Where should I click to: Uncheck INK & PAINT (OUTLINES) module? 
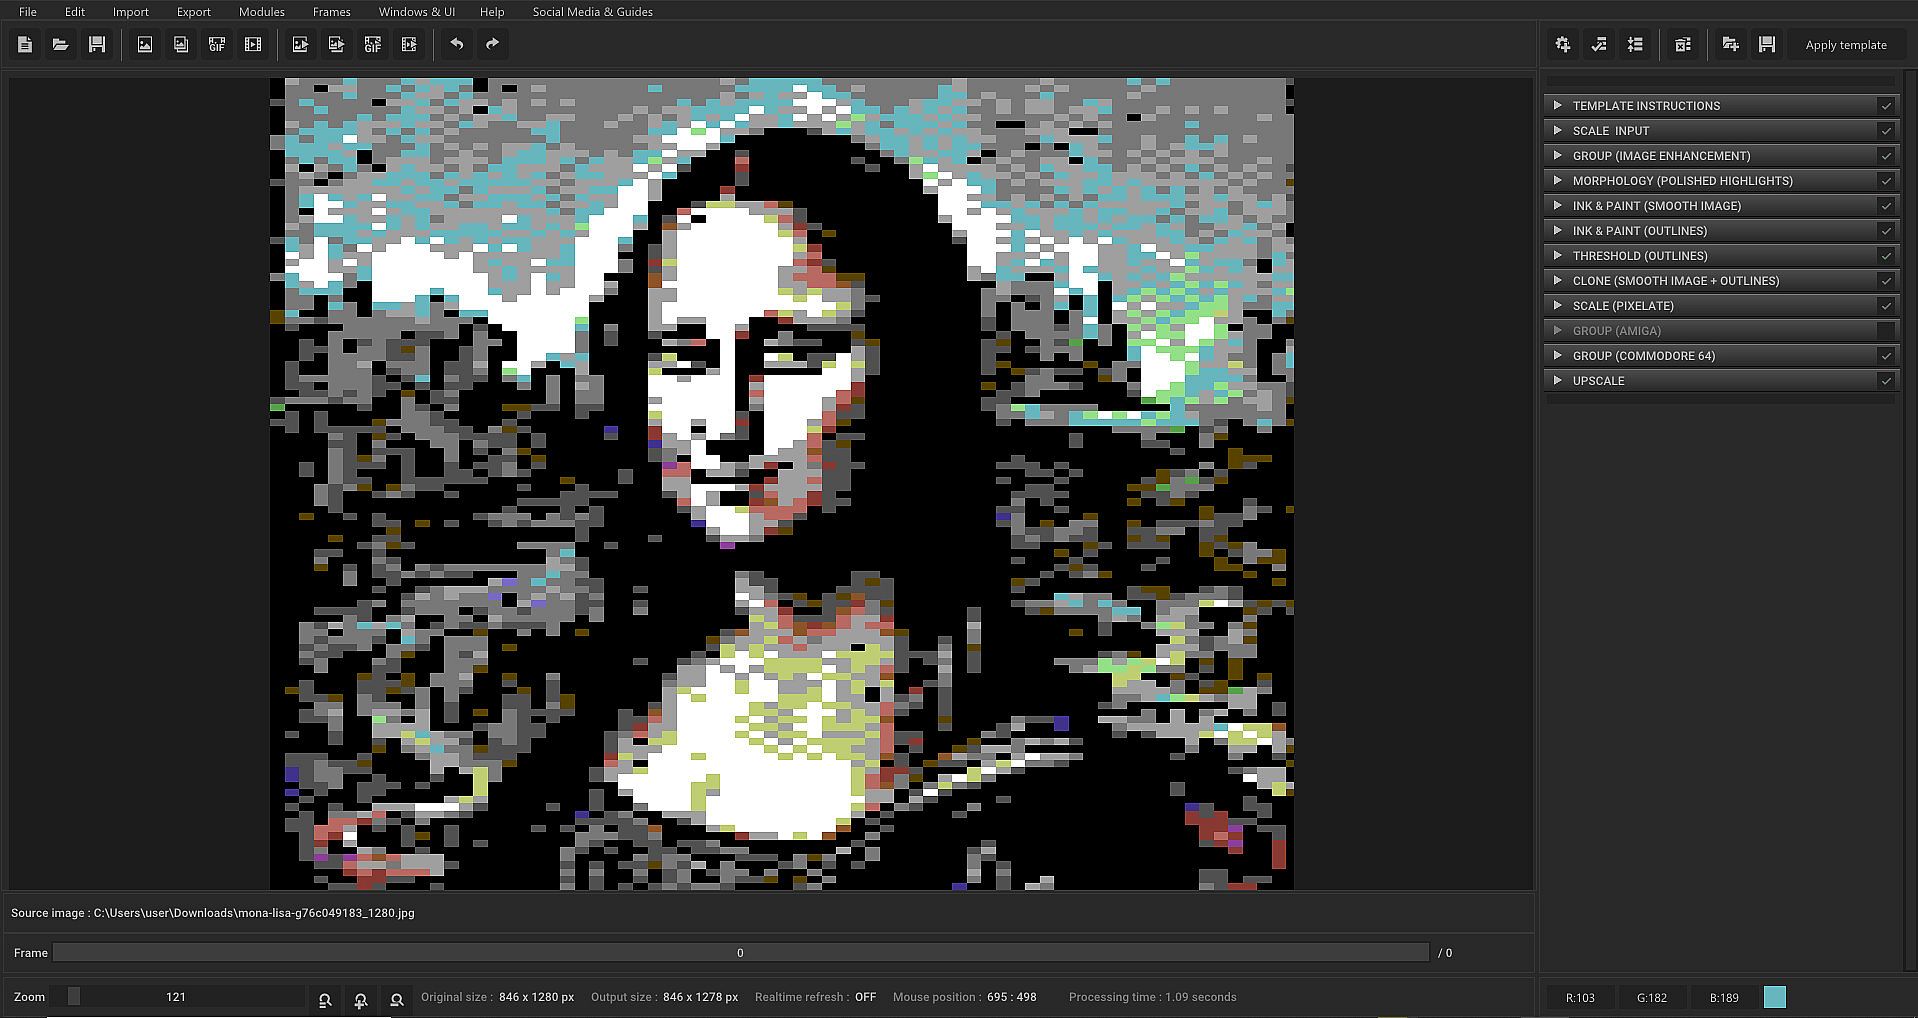[1886, 231]
